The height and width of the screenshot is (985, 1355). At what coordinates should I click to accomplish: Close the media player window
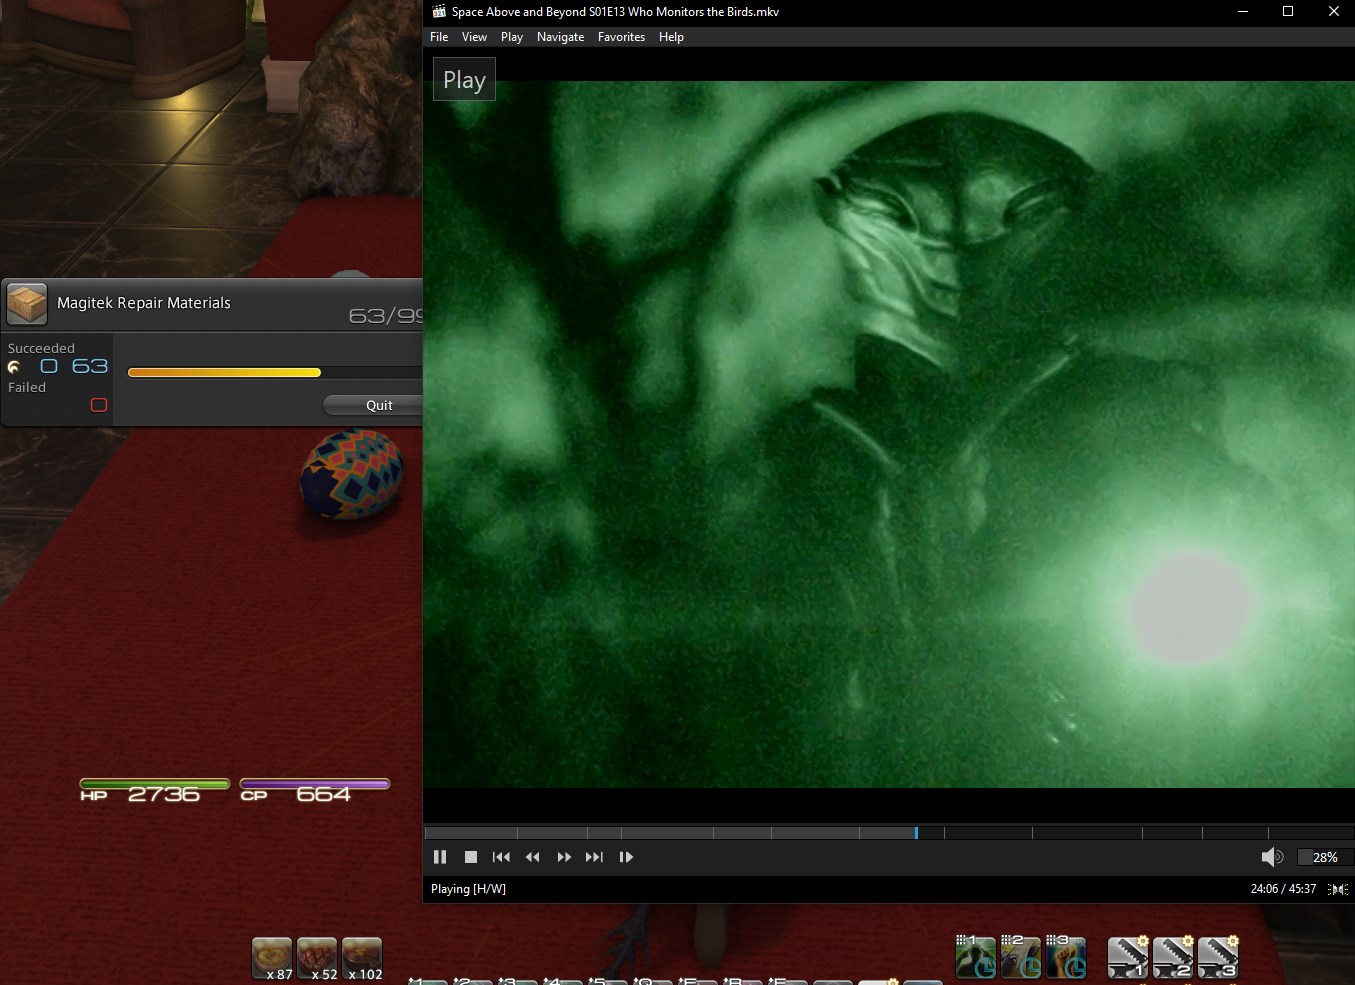click(1333, 12)
